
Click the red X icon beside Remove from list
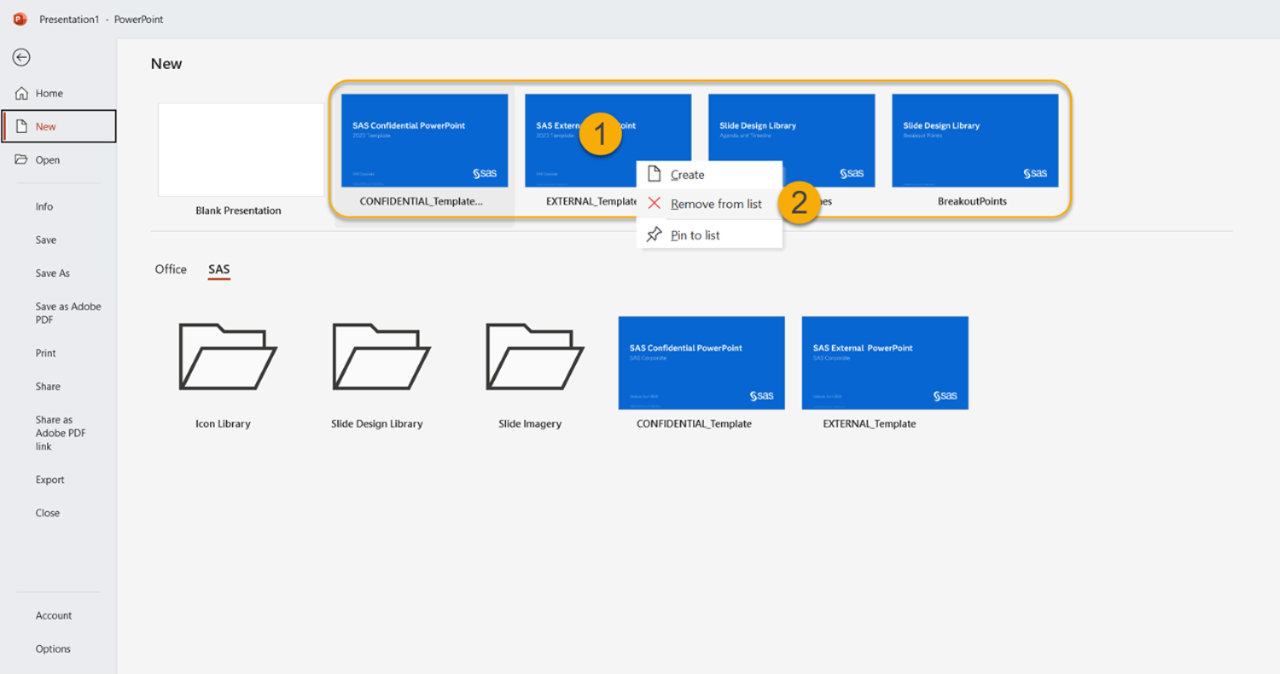[x=654, y=204]
